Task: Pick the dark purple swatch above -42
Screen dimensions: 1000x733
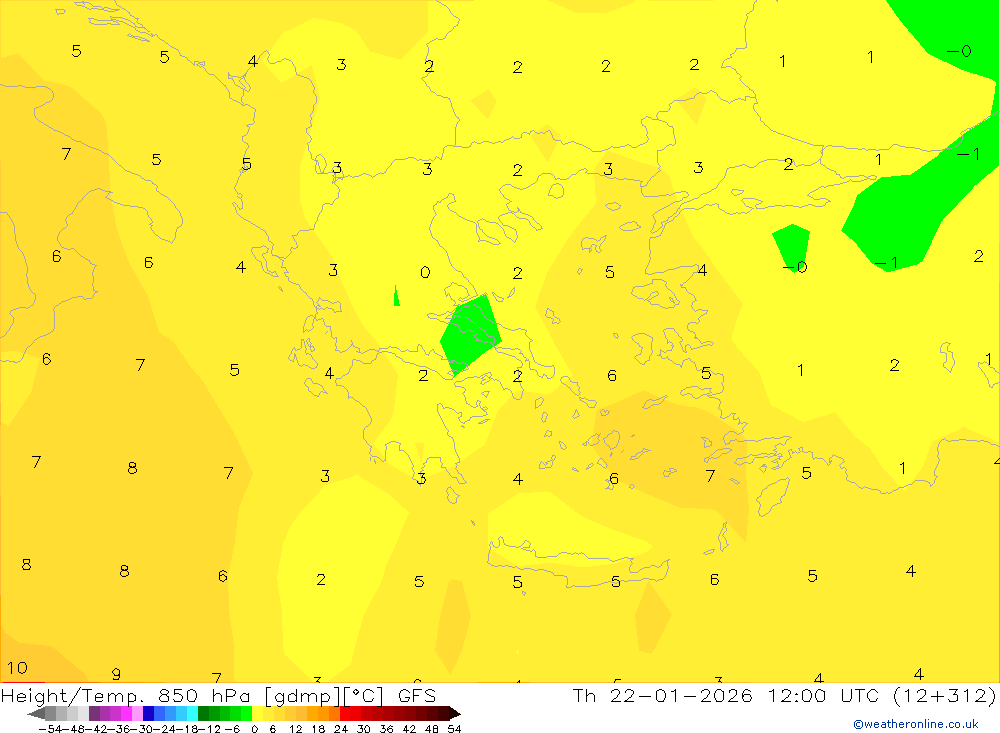Action: 94,714
